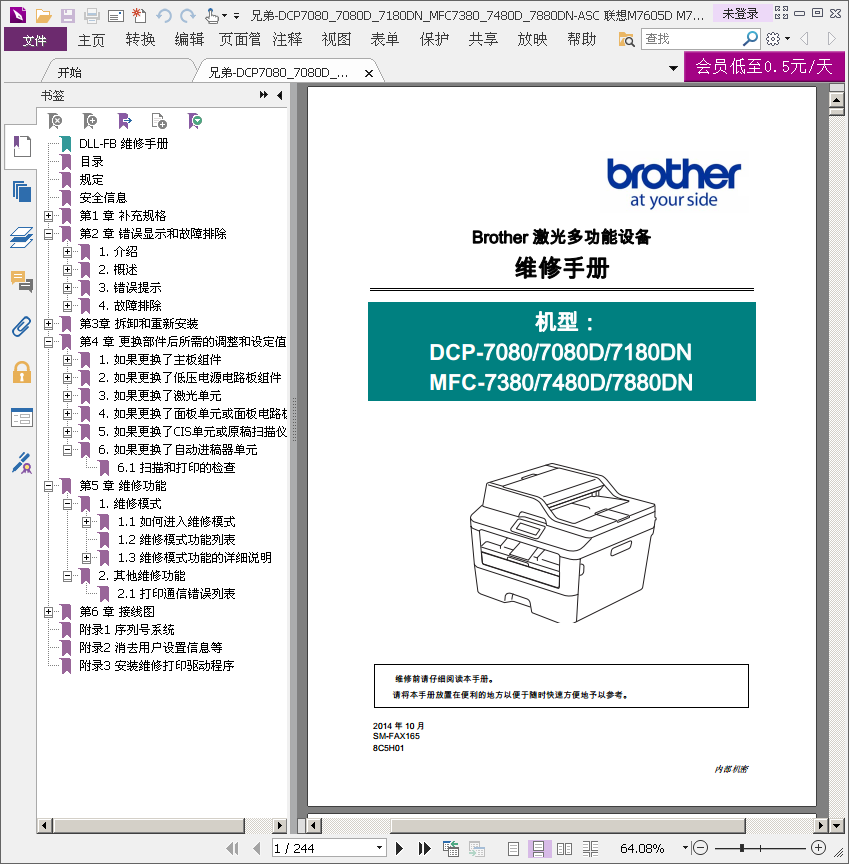
Task: Click the 查找 search input field
Action: (691, 39)
